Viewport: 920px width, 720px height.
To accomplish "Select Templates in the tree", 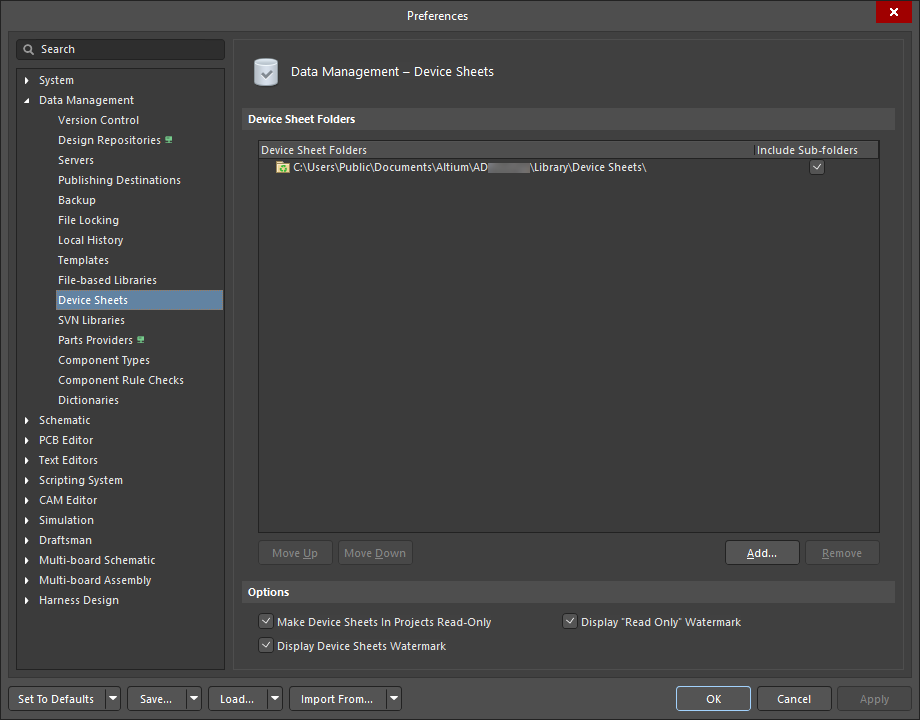I will (x=83, y=260).
